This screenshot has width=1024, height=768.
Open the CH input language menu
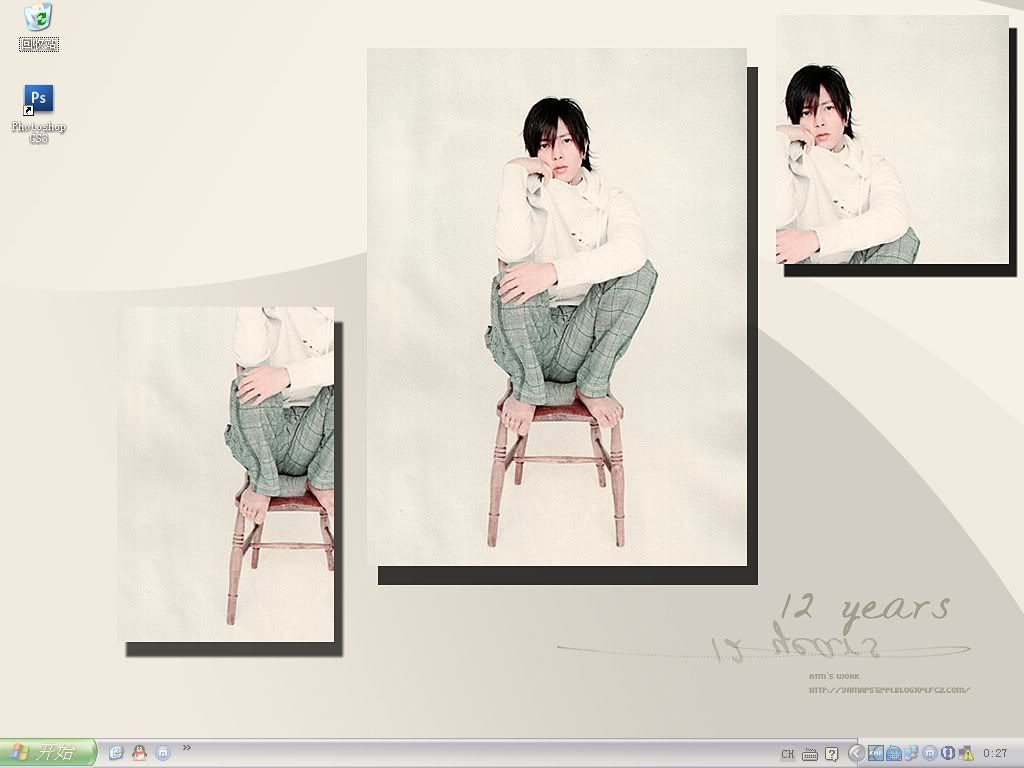point(787,754)
